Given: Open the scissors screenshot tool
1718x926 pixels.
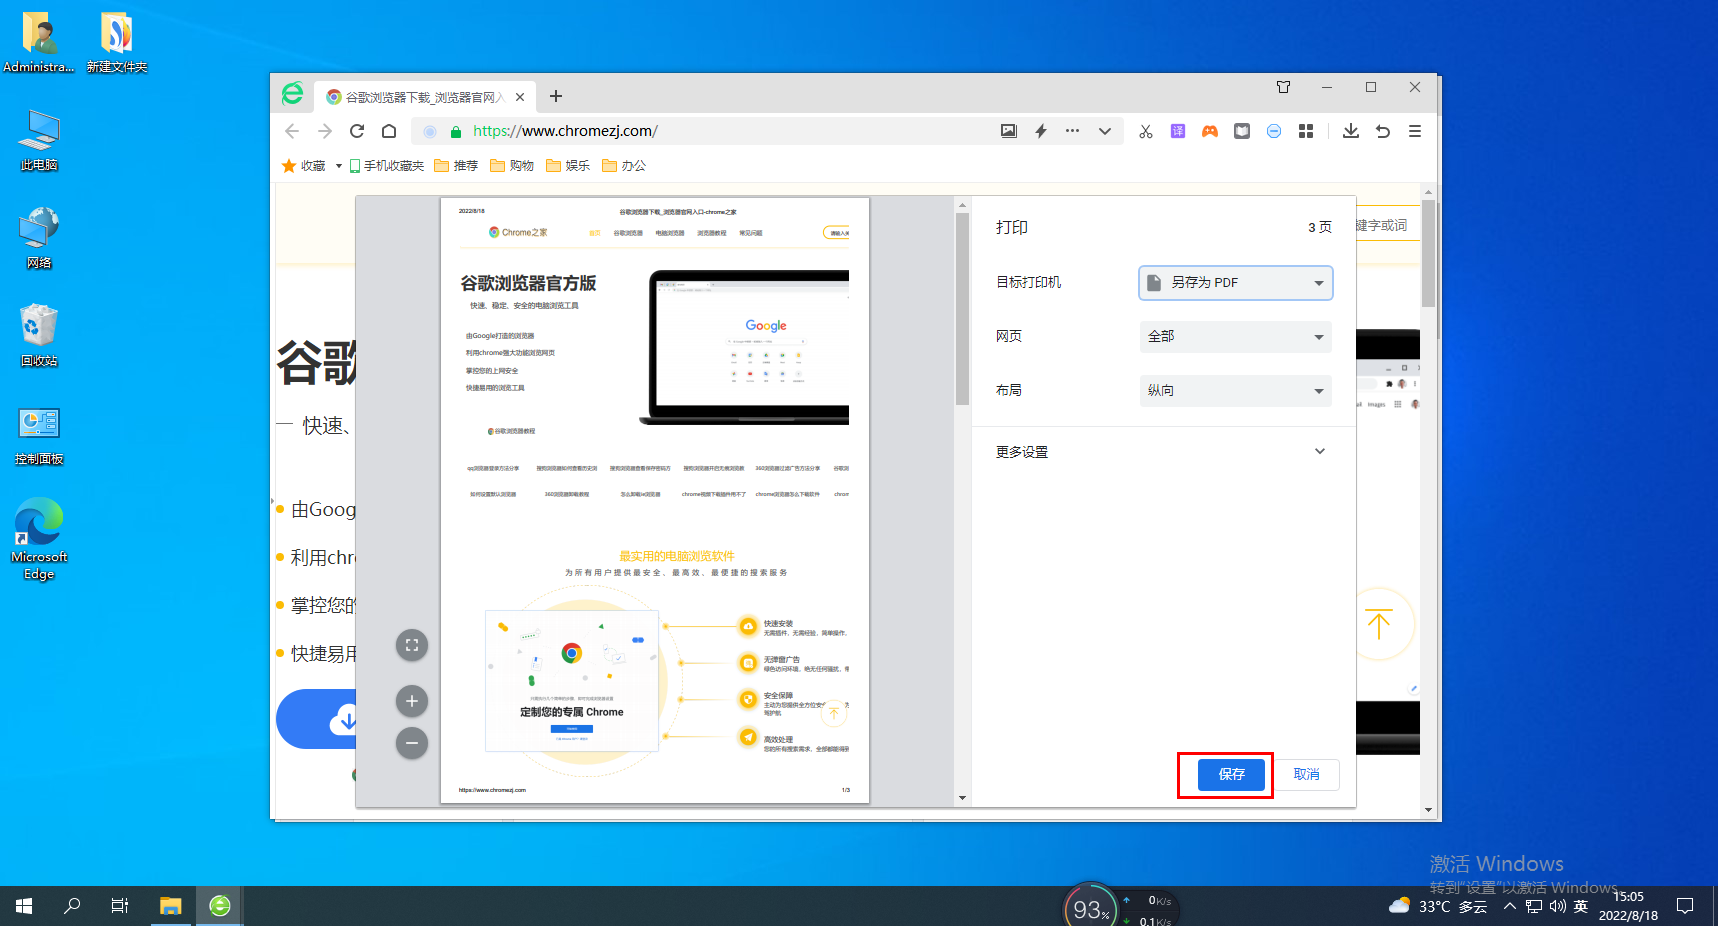Looking at the screenshot, I should click(x=1146, y=131).
